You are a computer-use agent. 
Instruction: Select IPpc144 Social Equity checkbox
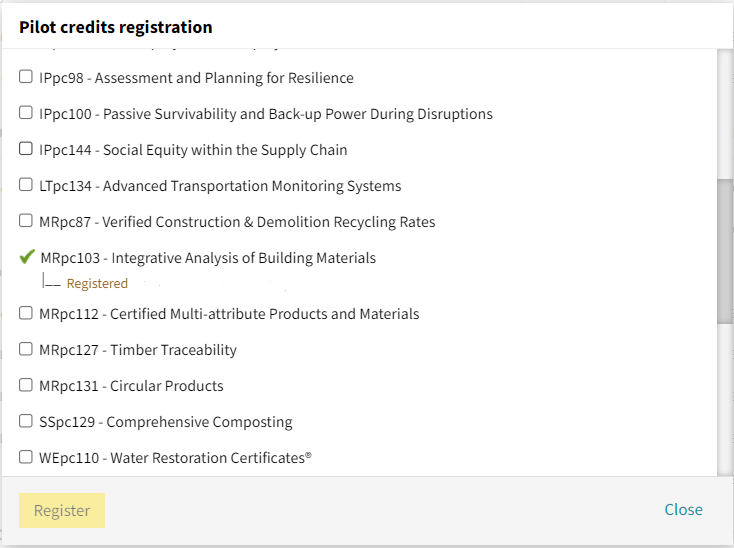click(26, 148)
